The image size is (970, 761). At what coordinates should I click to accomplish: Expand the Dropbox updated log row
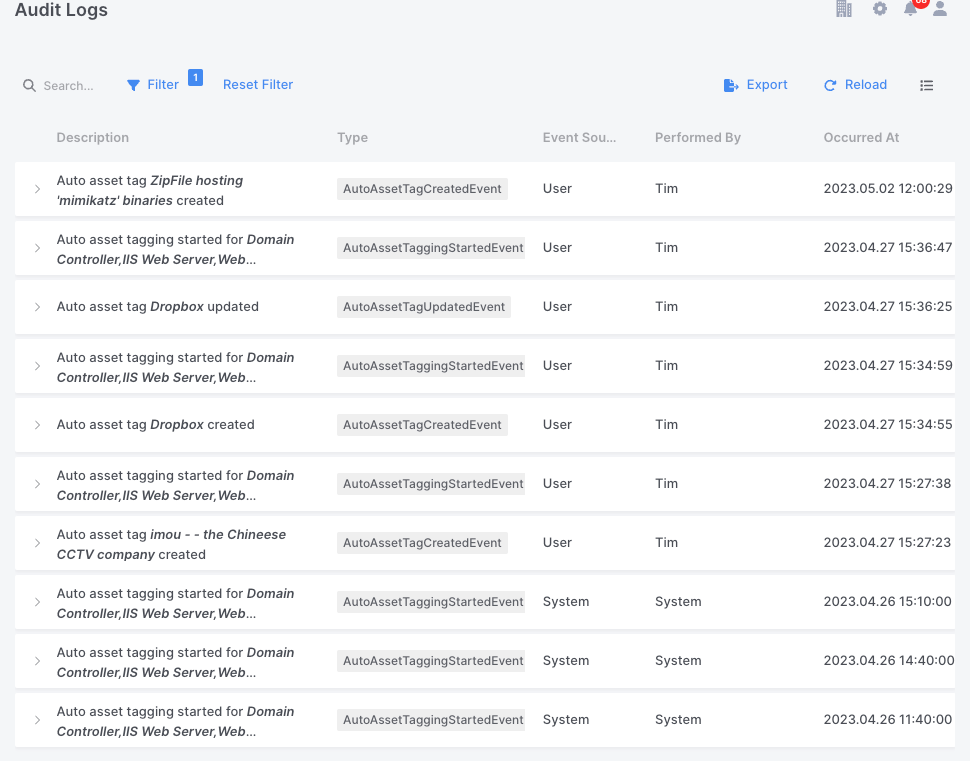(x=38, y=307)
